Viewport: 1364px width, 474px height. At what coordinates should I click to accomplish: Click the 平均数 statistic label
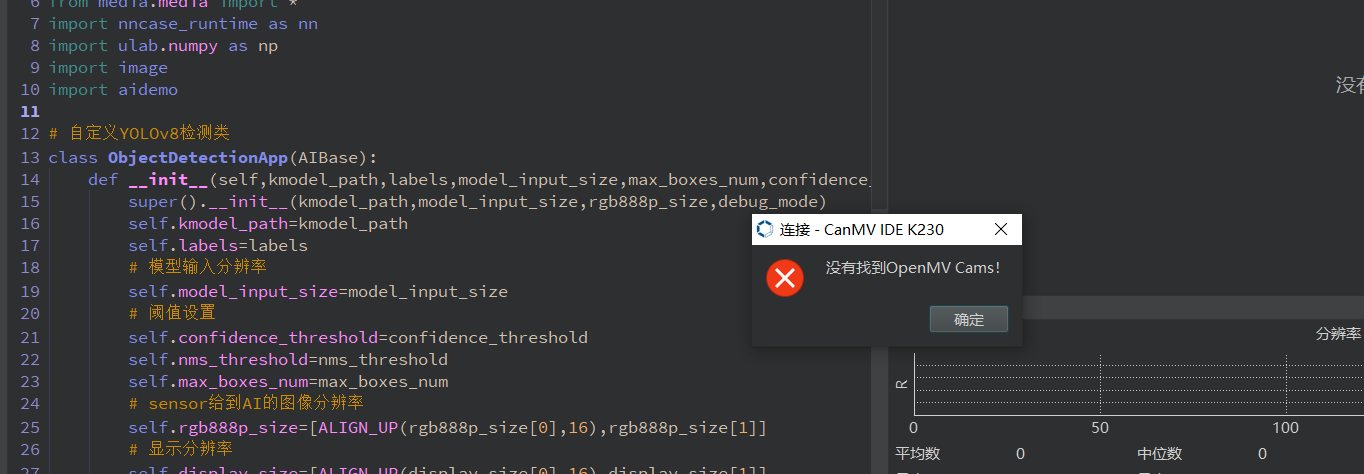pyautogui.click(x=917, y=454)
